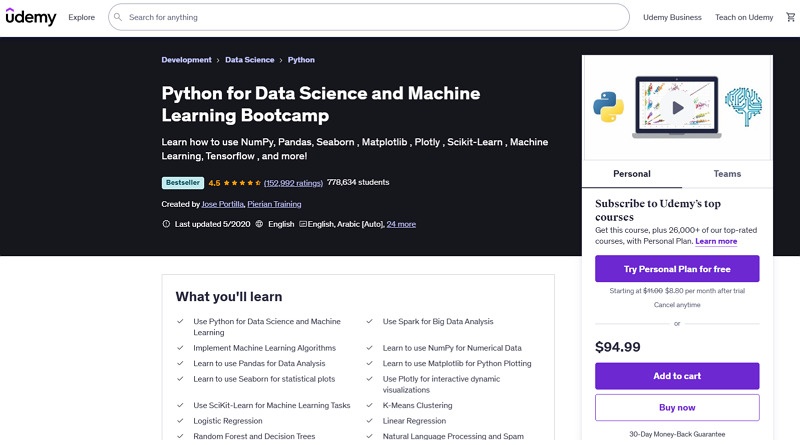Click 'Learn to use Matplotlib for Python Plotting'
This screenshot has width=800, height=445.
457,363
